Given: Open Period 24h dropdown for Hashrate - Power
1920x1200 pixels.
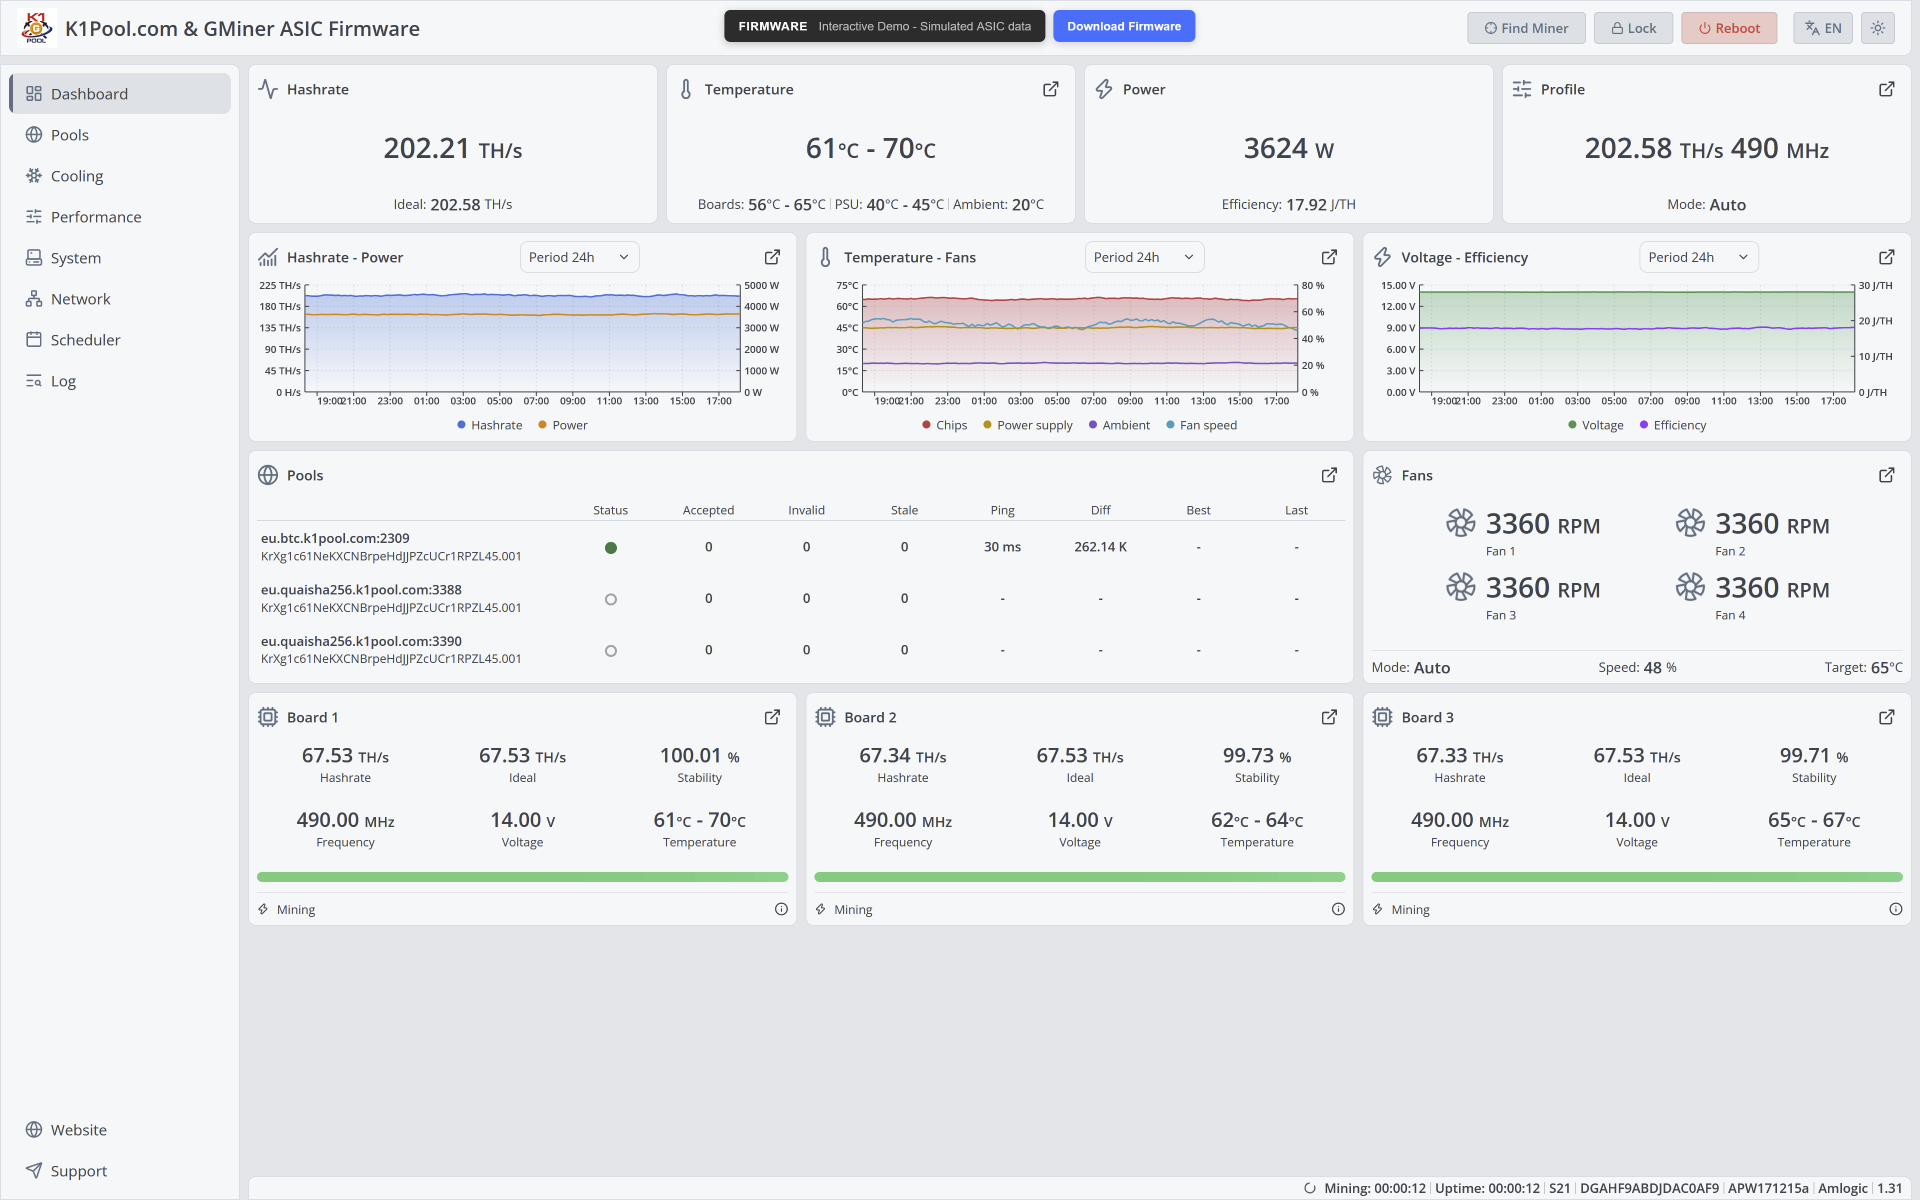Looking at the screenshot, I should tap(579, 257).
